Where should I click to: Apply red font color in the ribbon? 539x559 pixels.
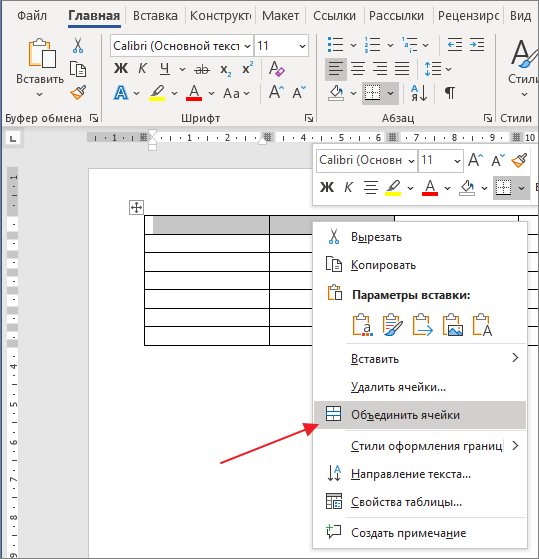194,93
